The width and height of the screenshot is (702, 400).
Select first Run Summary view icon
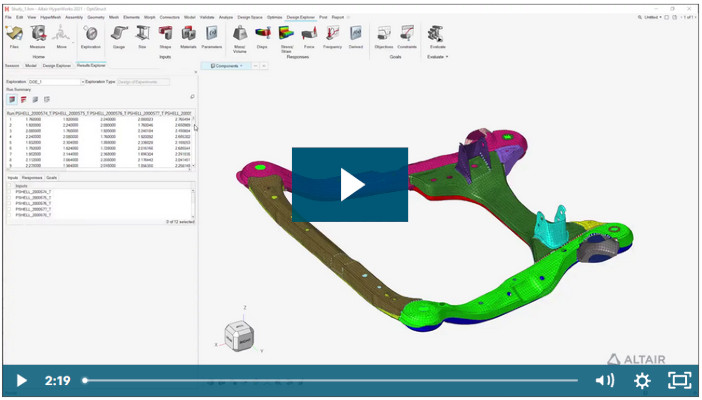(12, 99)
